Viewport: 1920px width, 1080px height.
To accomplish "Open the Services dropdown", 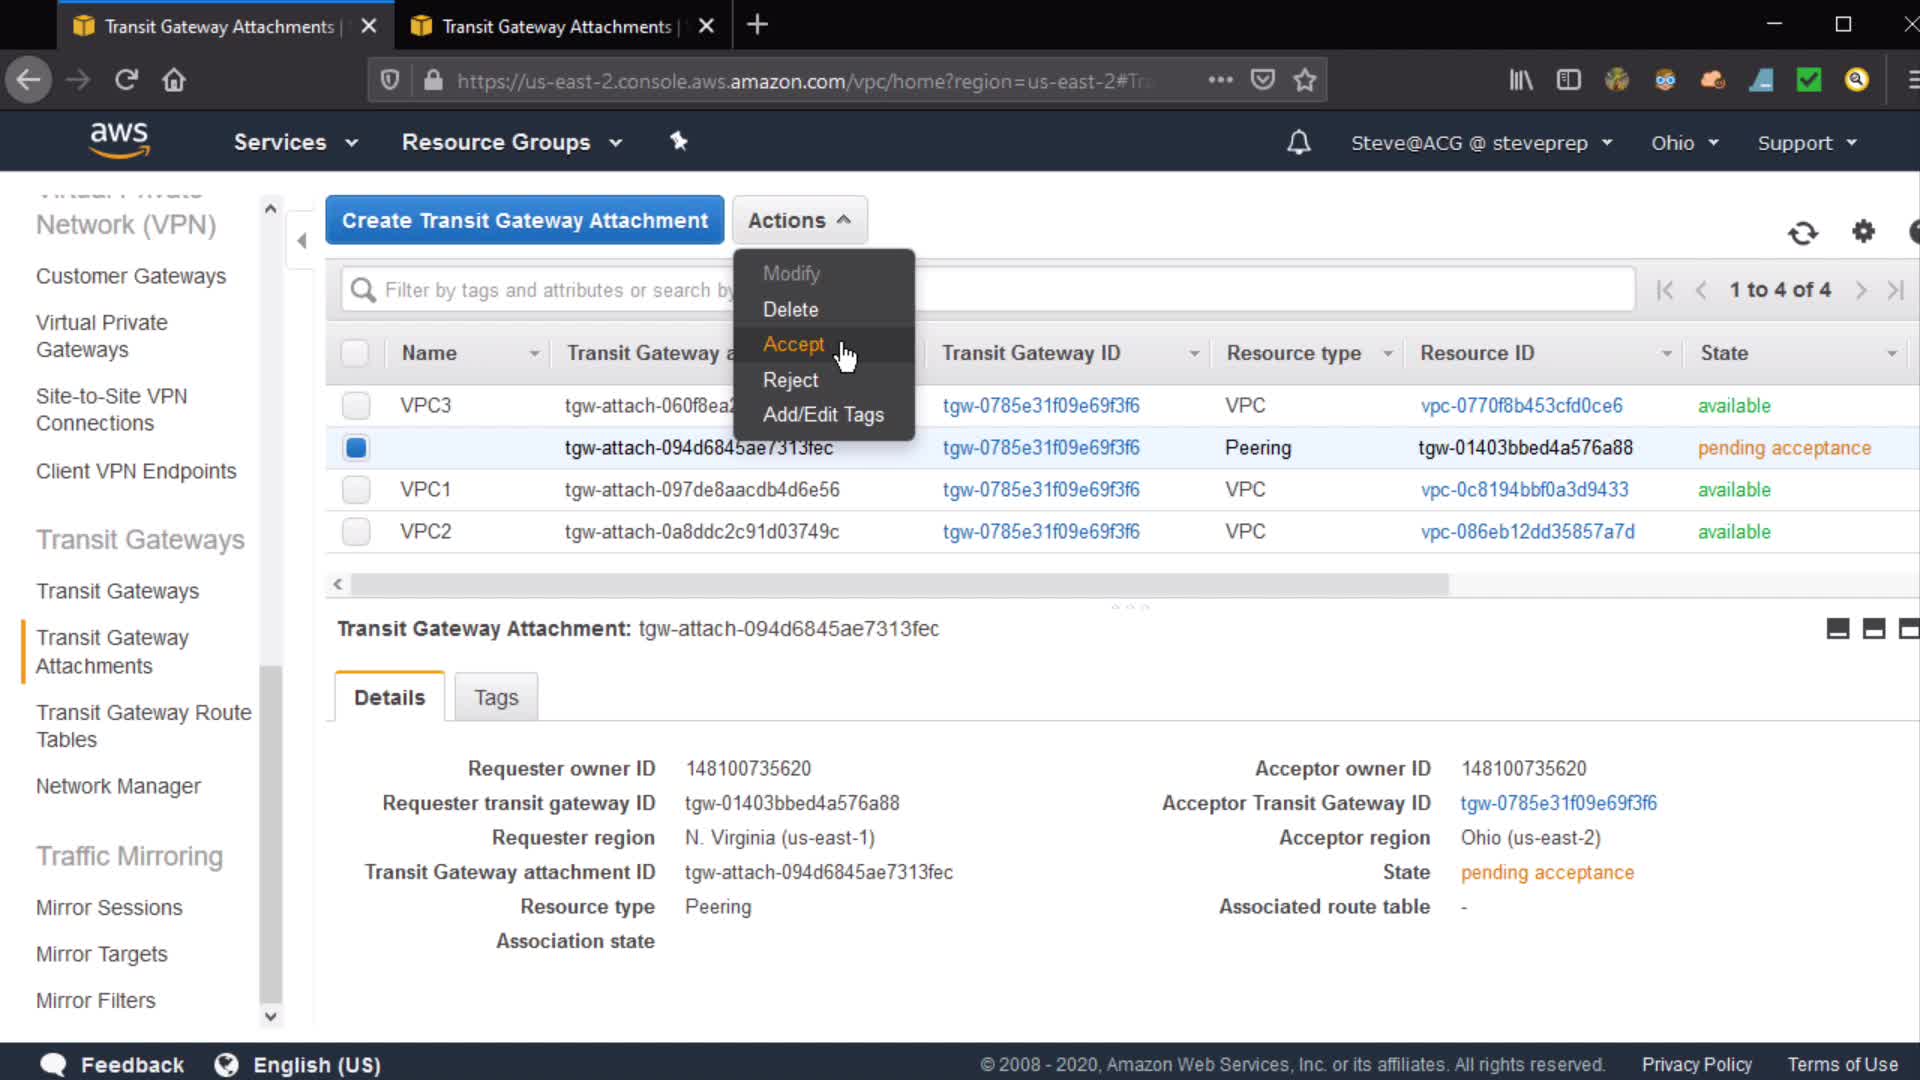I will tap(295, 142).
